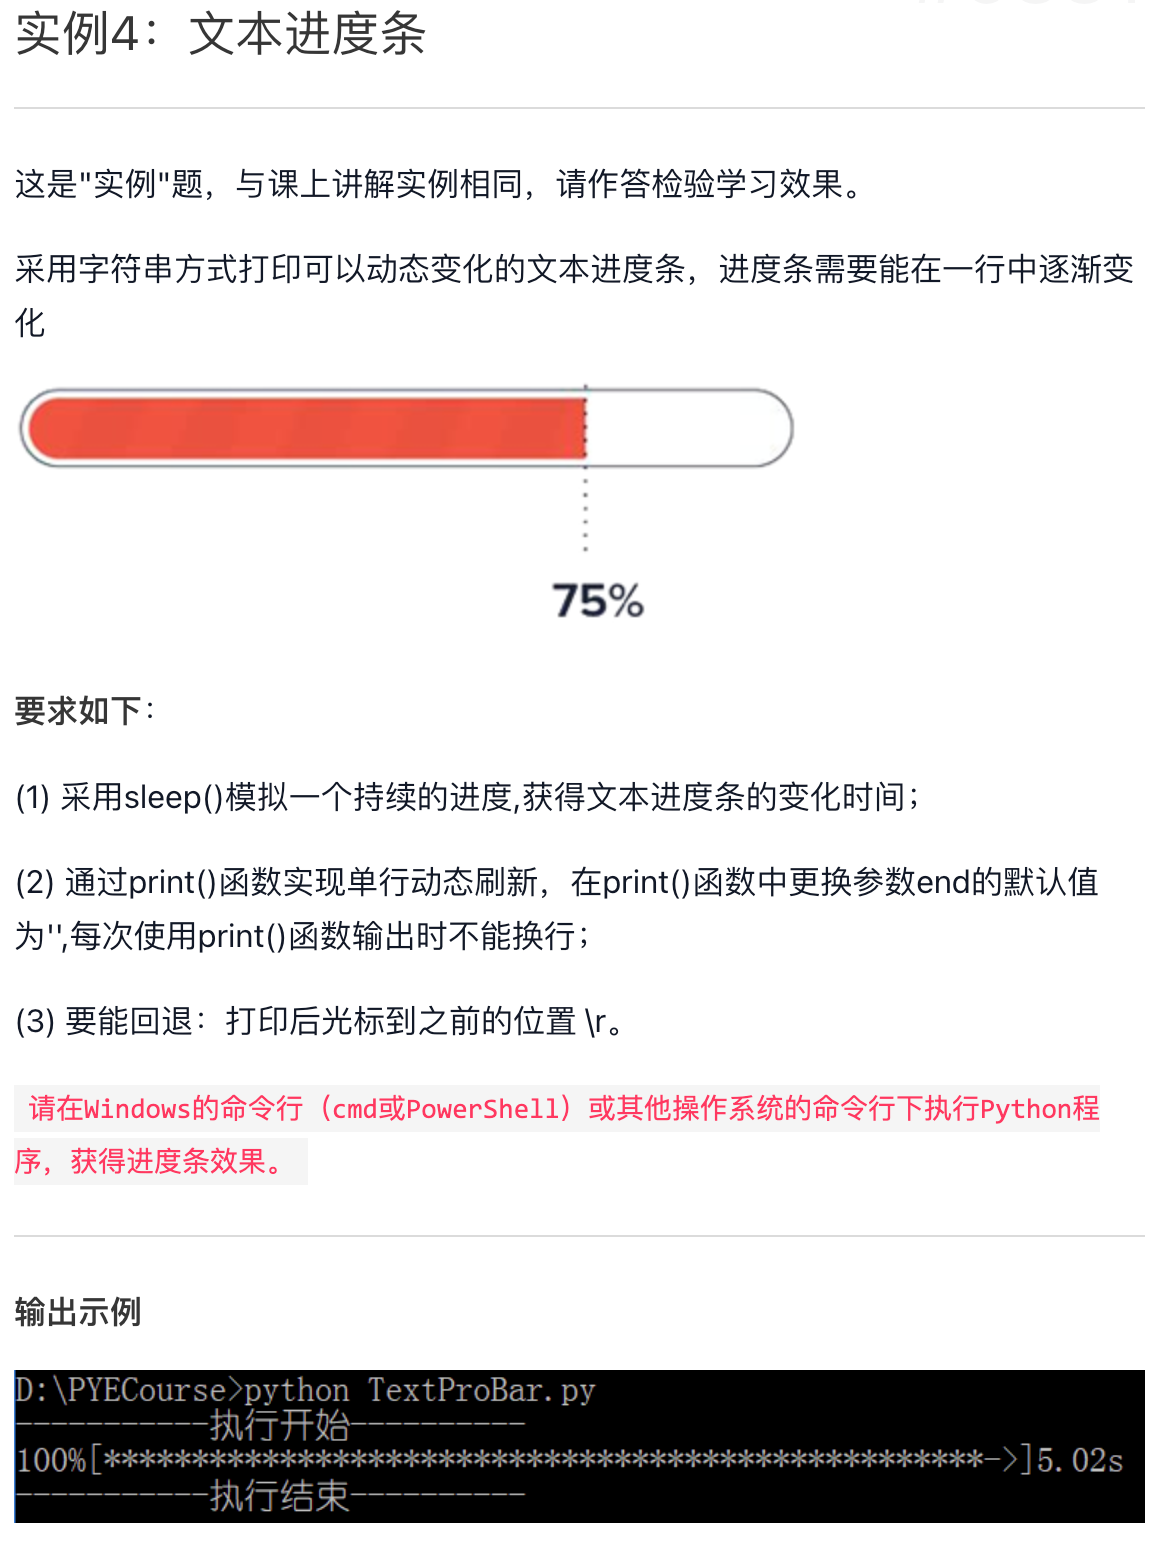
Task: Click the '执行开始' line in terminal output
Action: pos(280,1425)
